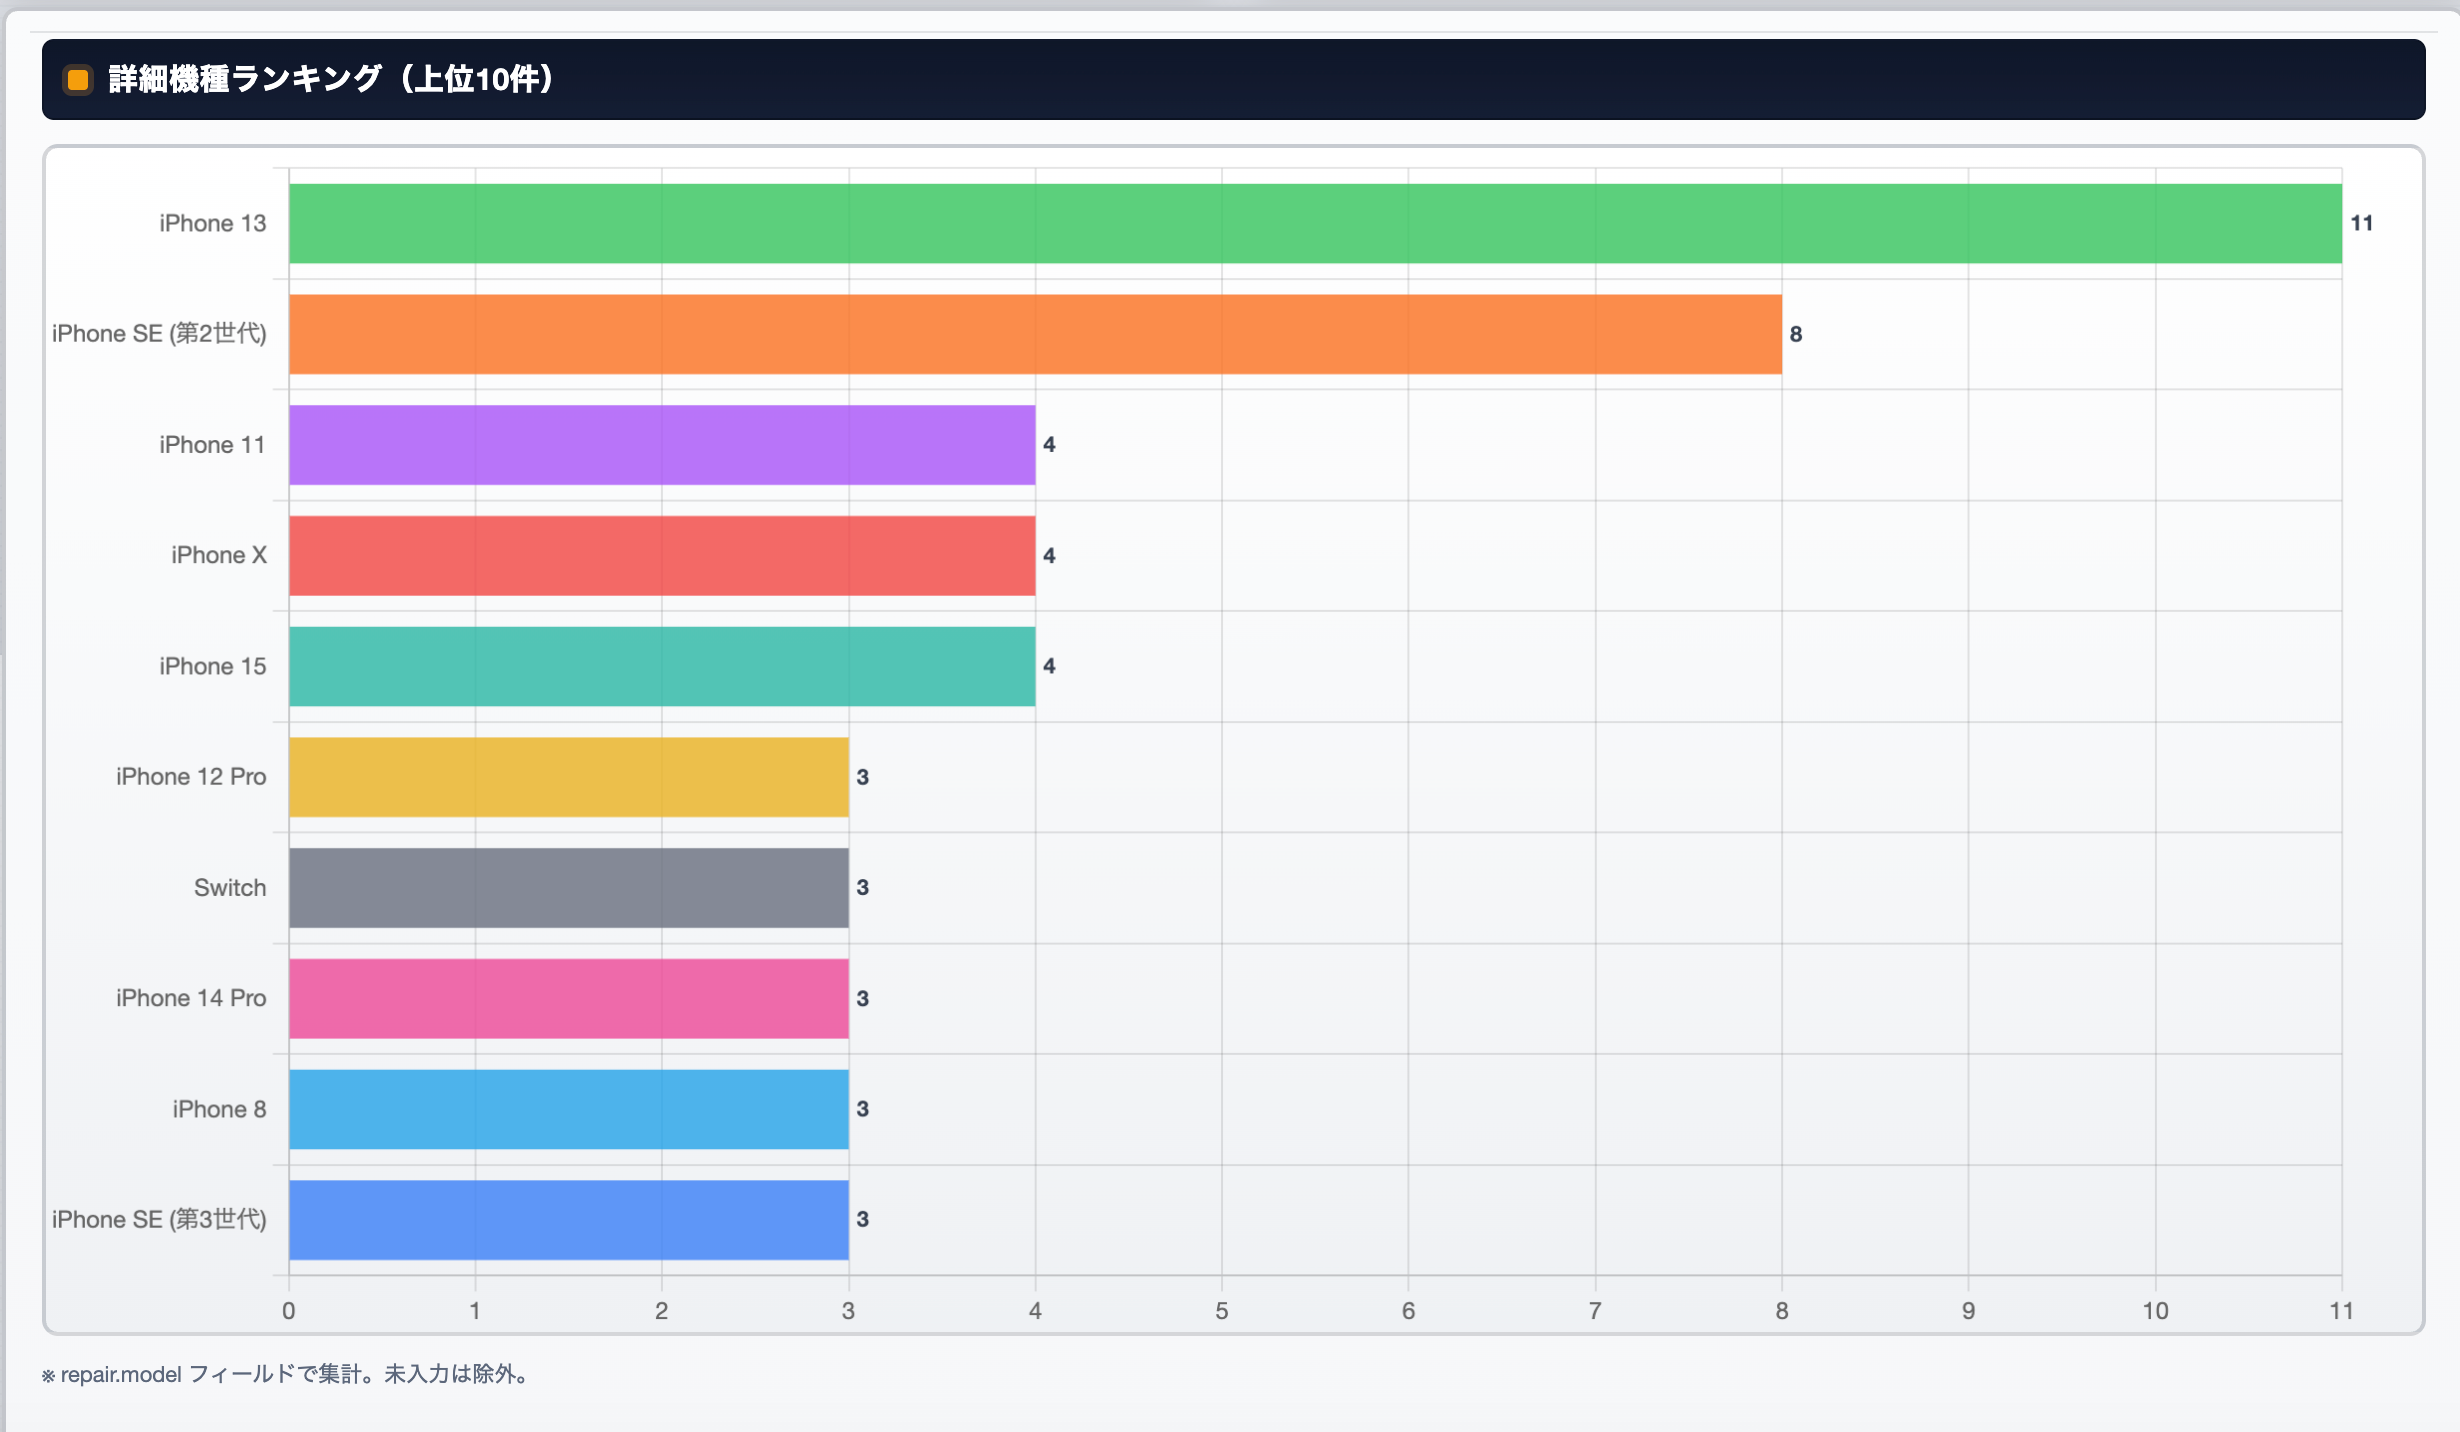2460x1432 pixels.
Task: Click the x-axis tick label 7
Action: (x=1595, y=1311)
